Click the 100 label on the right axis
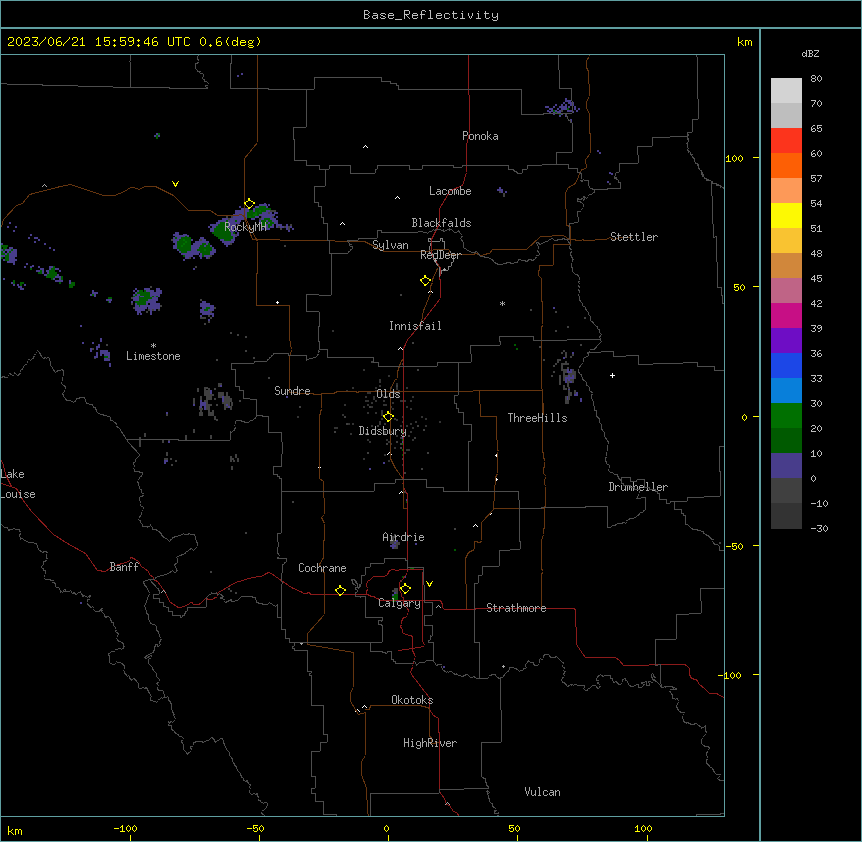 pyautogui.click(x=734, y=158)
